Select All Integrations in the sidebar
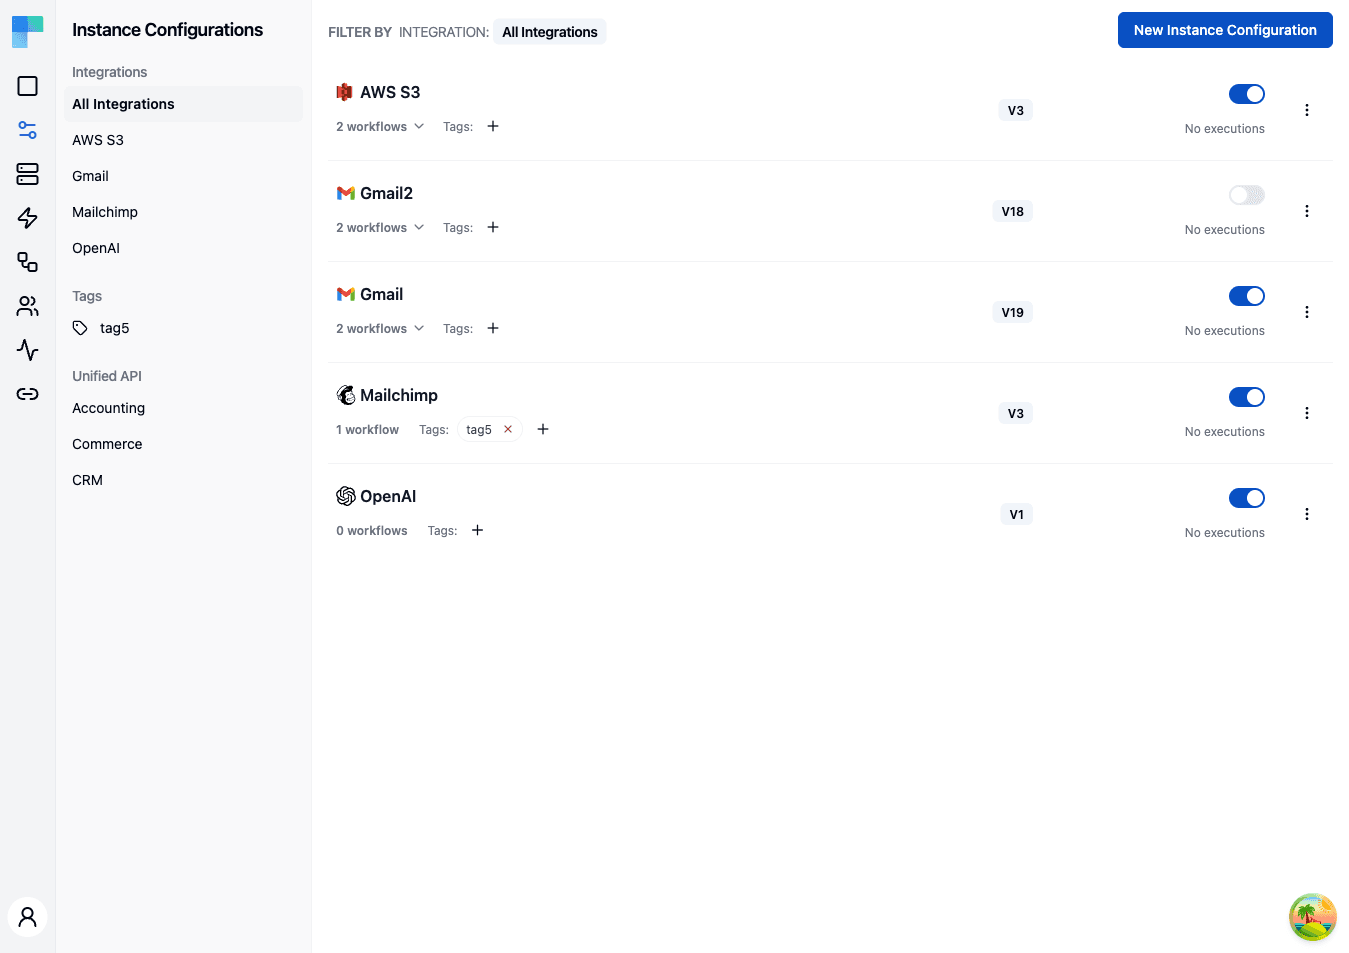Image resolution: width=1349 pixels, height=953 pixels. (x=183, y=104)
